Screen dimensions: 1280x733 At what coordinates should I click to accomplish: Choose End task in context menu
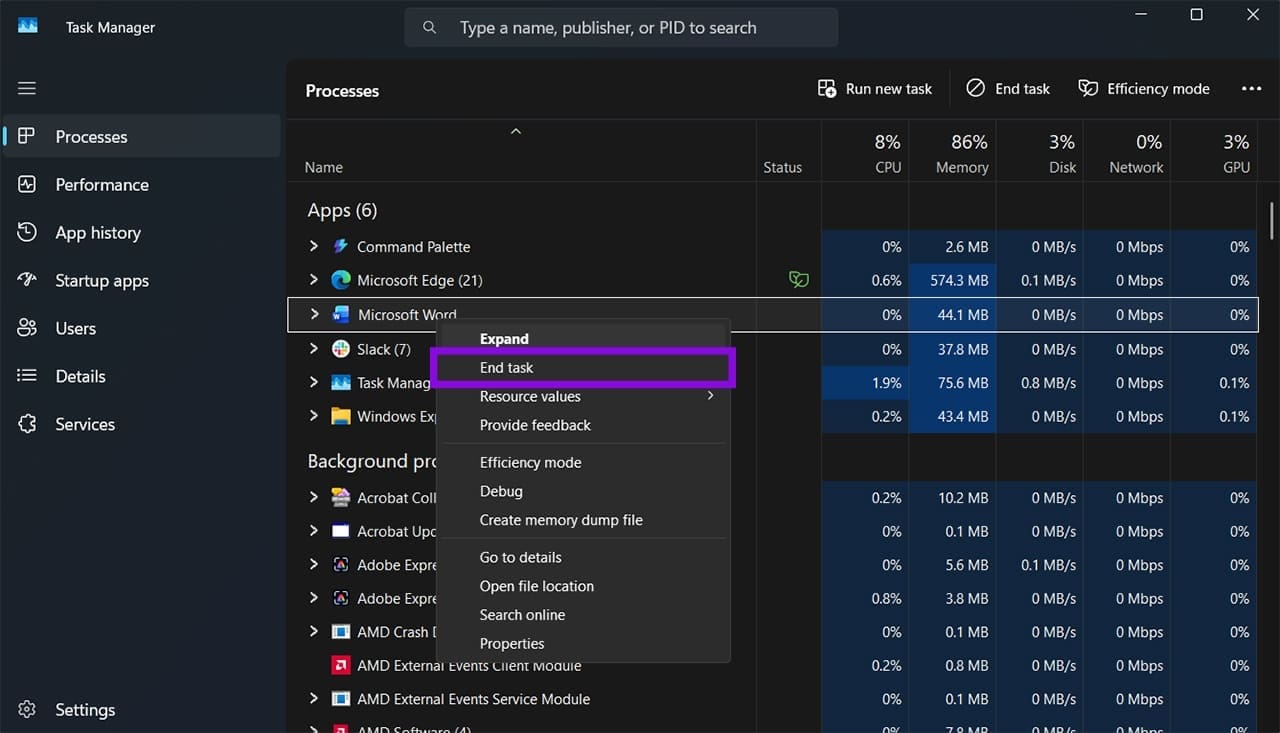click(583, 368)
